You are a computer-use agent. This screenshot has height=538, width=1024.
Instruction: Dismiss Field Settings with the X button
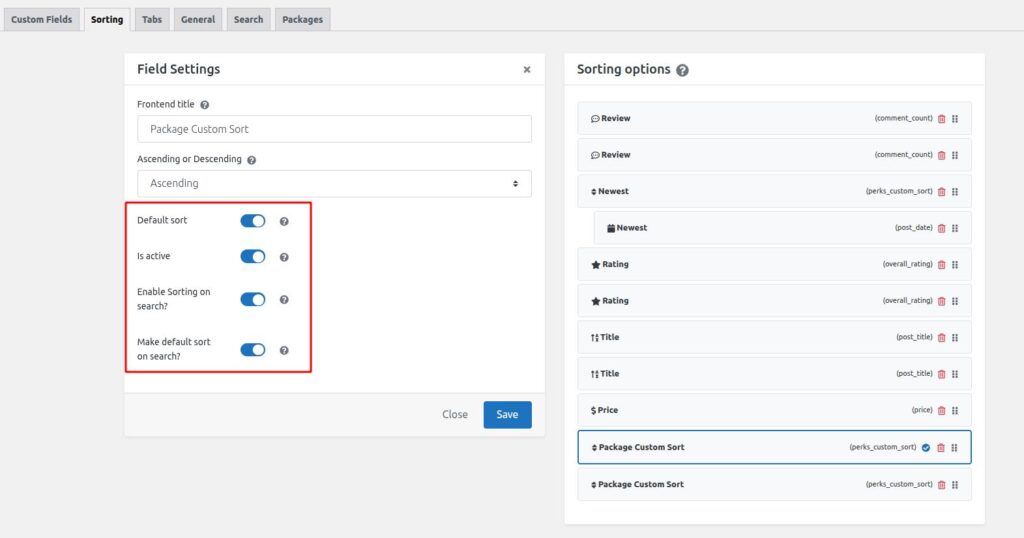click(x=527, y=70)
